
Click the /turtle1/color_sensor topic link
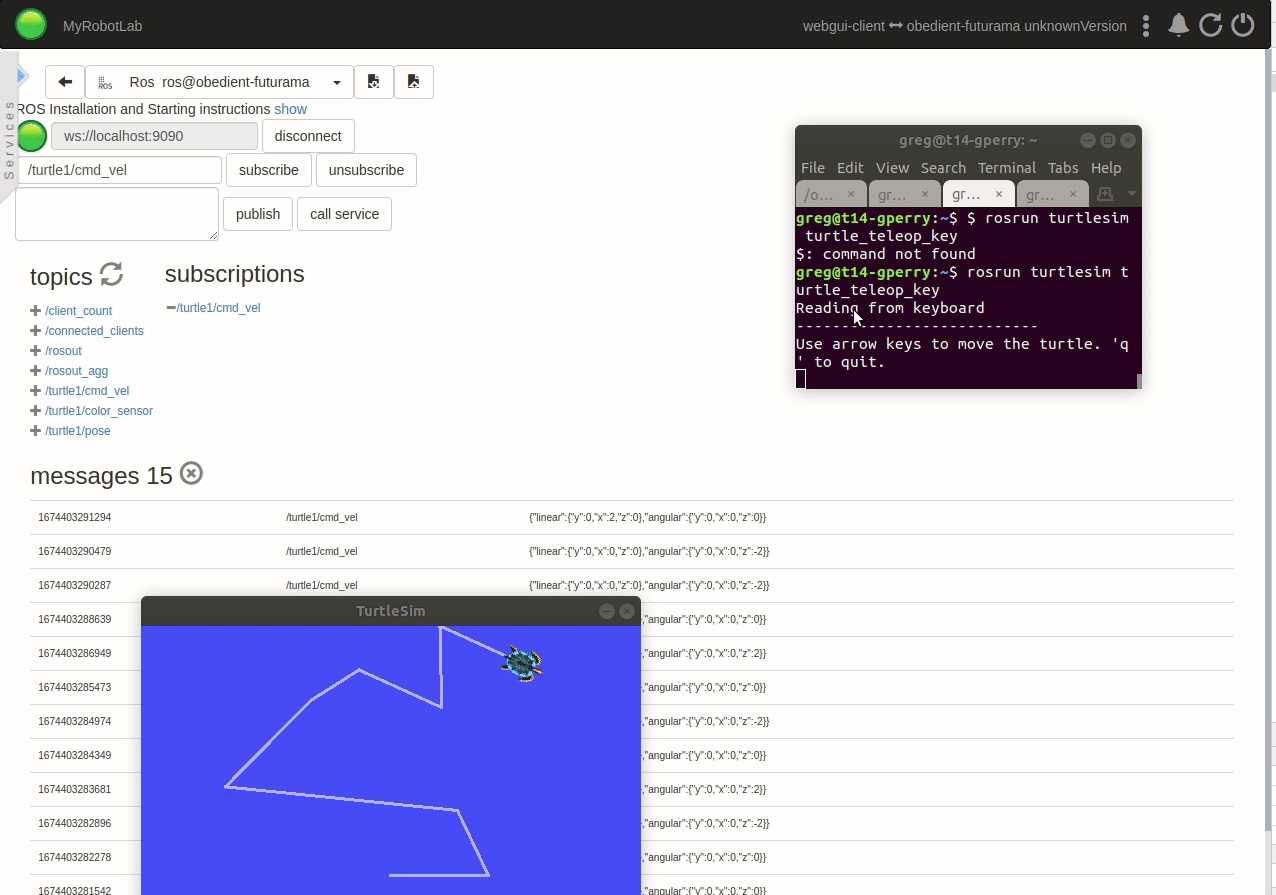tap(99, 411)
